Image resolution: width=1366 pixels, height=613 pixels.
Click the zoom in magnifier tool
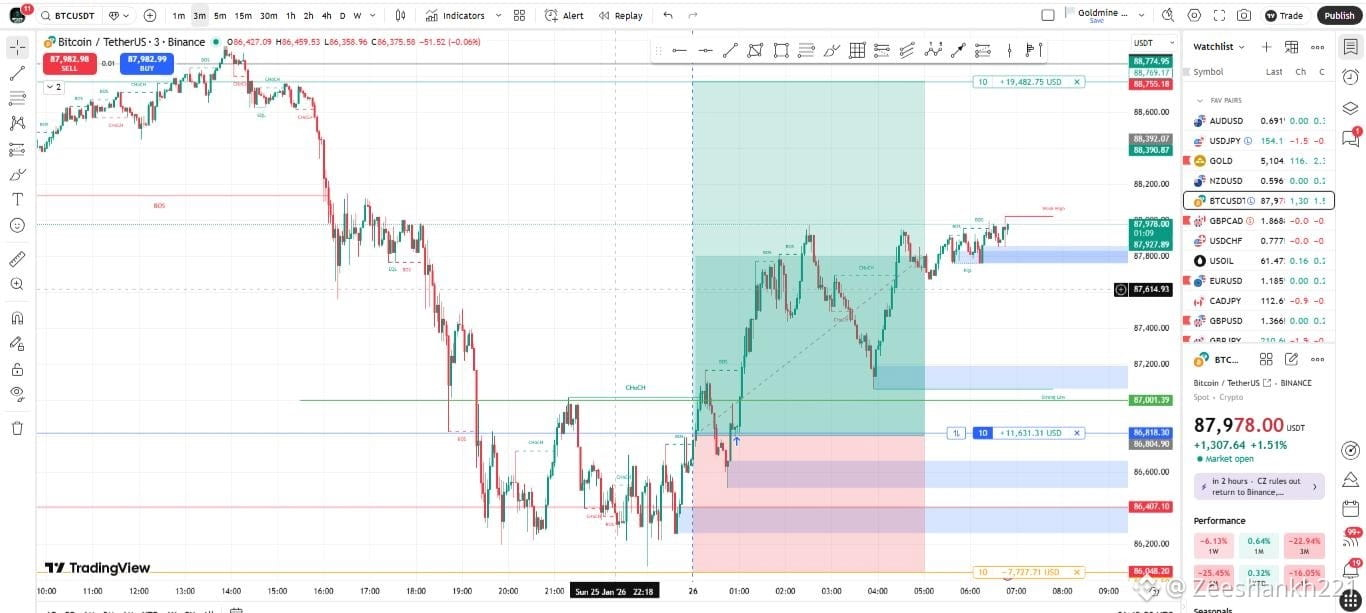[x=17, y=284]
